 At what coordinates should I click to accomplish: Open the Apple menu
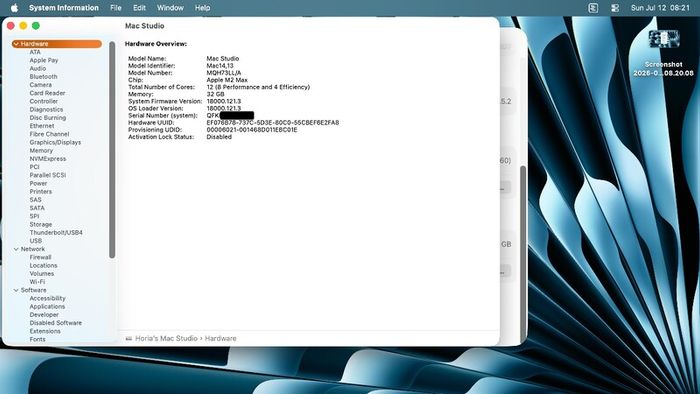point(14,8)
